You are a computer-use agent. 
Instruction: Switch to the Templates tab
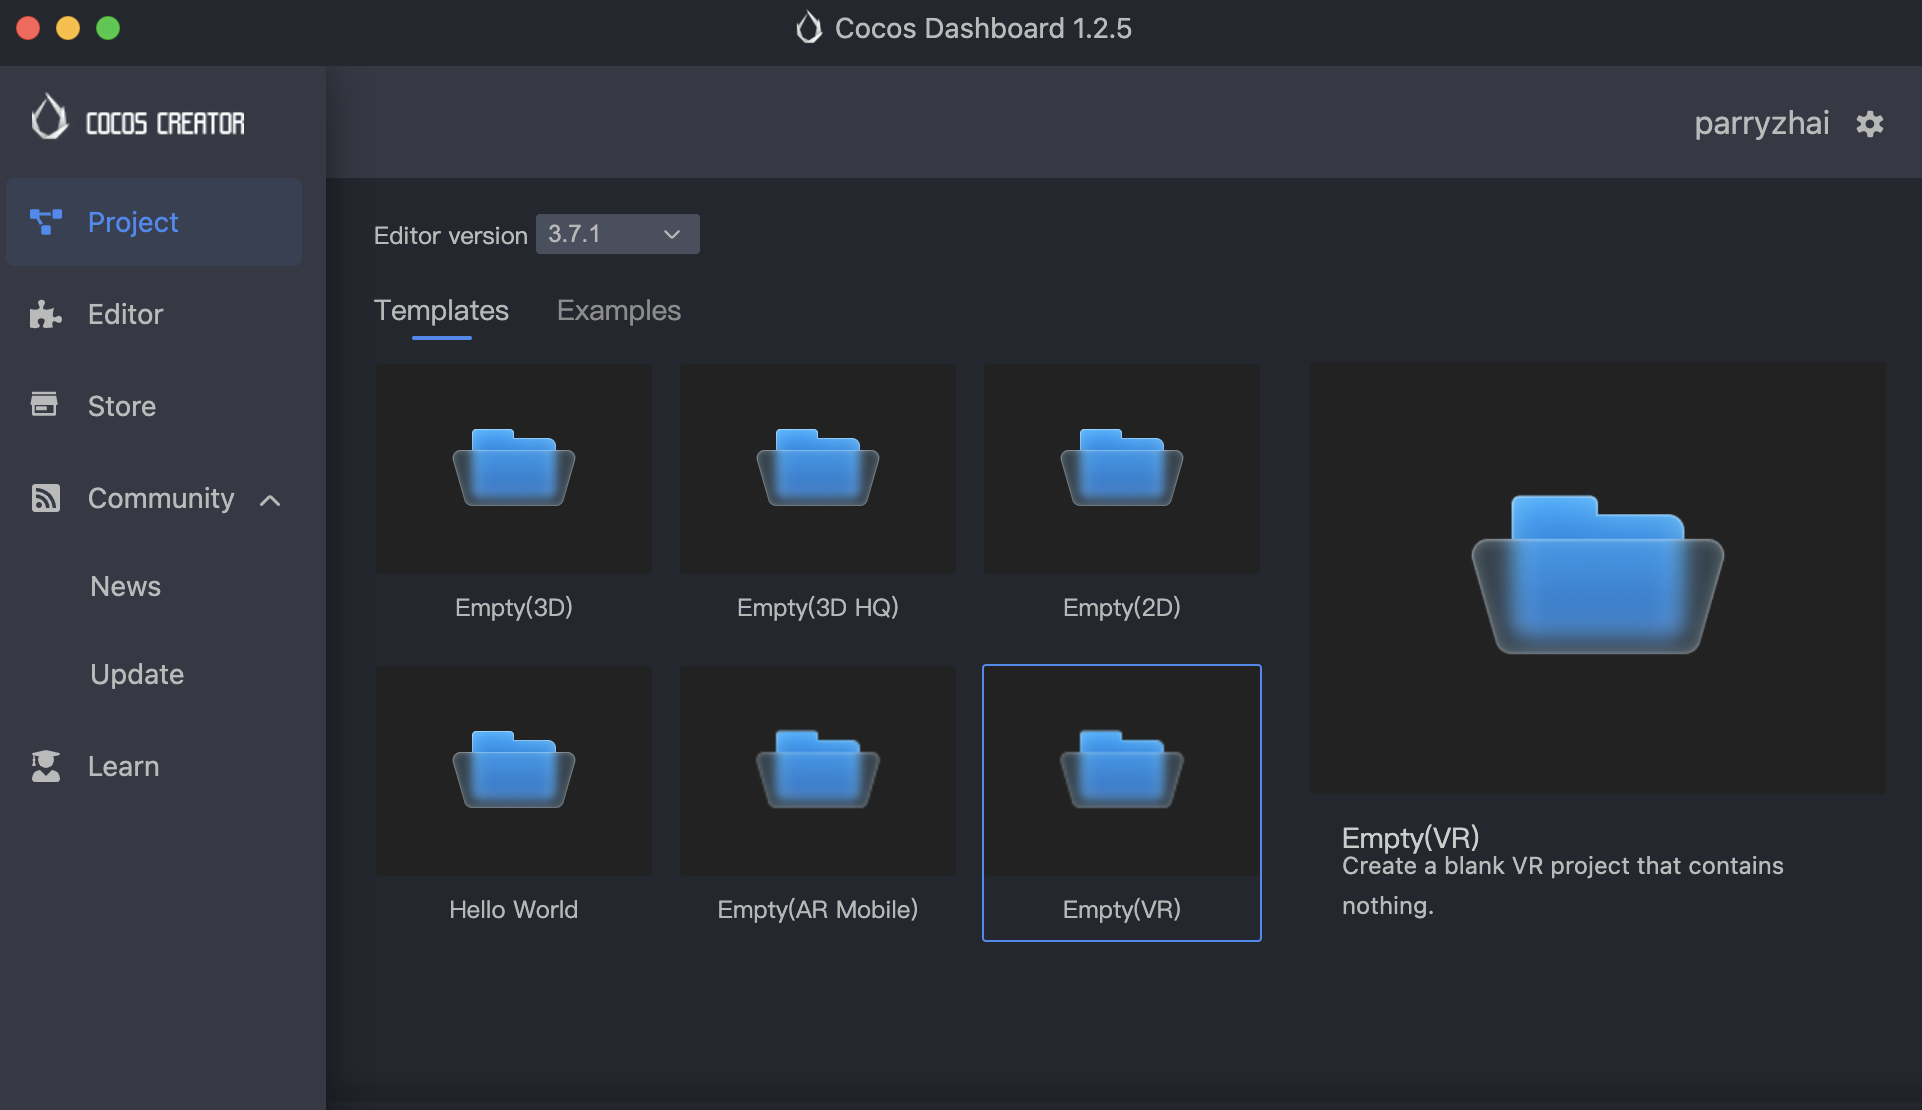[443, 309]
